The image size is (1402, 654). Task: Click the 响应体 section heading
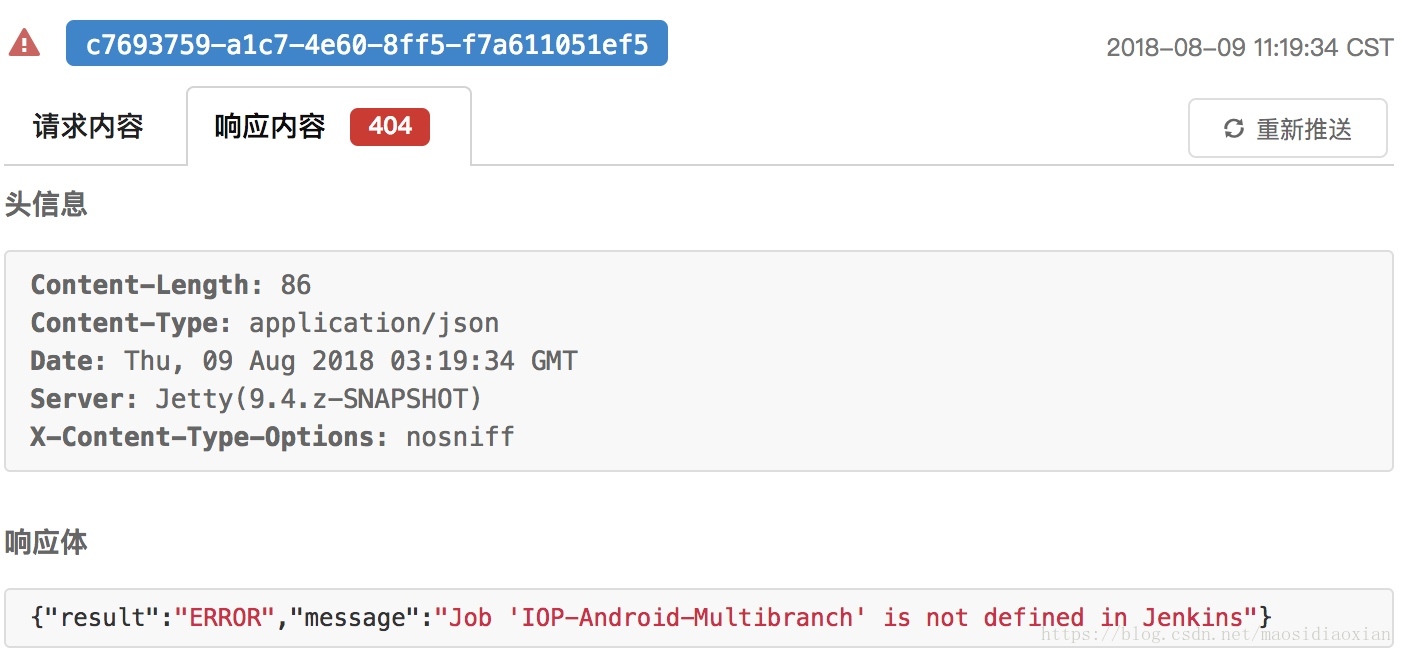(x=46, y=542)
